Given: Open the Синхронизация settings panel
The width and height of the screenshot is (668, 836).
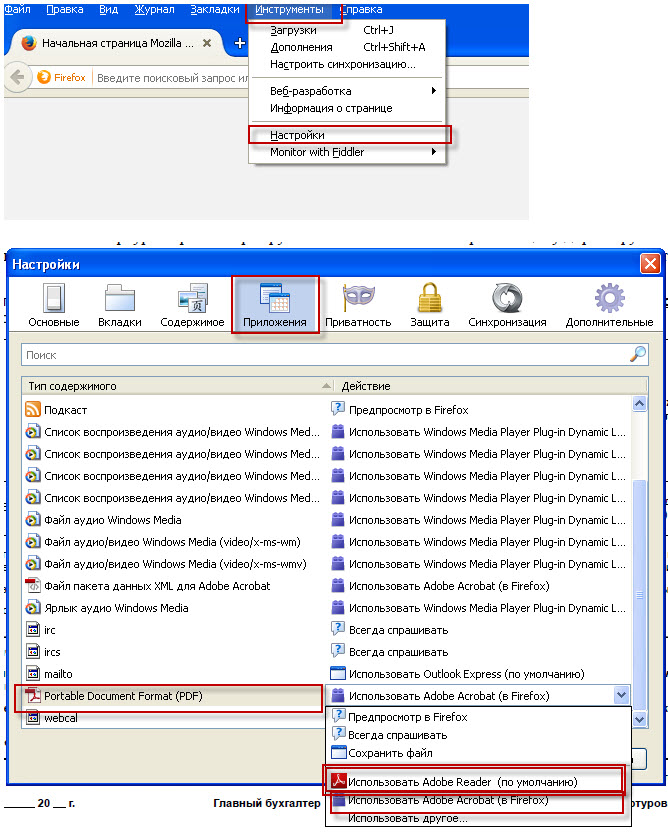Looking at the screenshot, I should [507, 304].
